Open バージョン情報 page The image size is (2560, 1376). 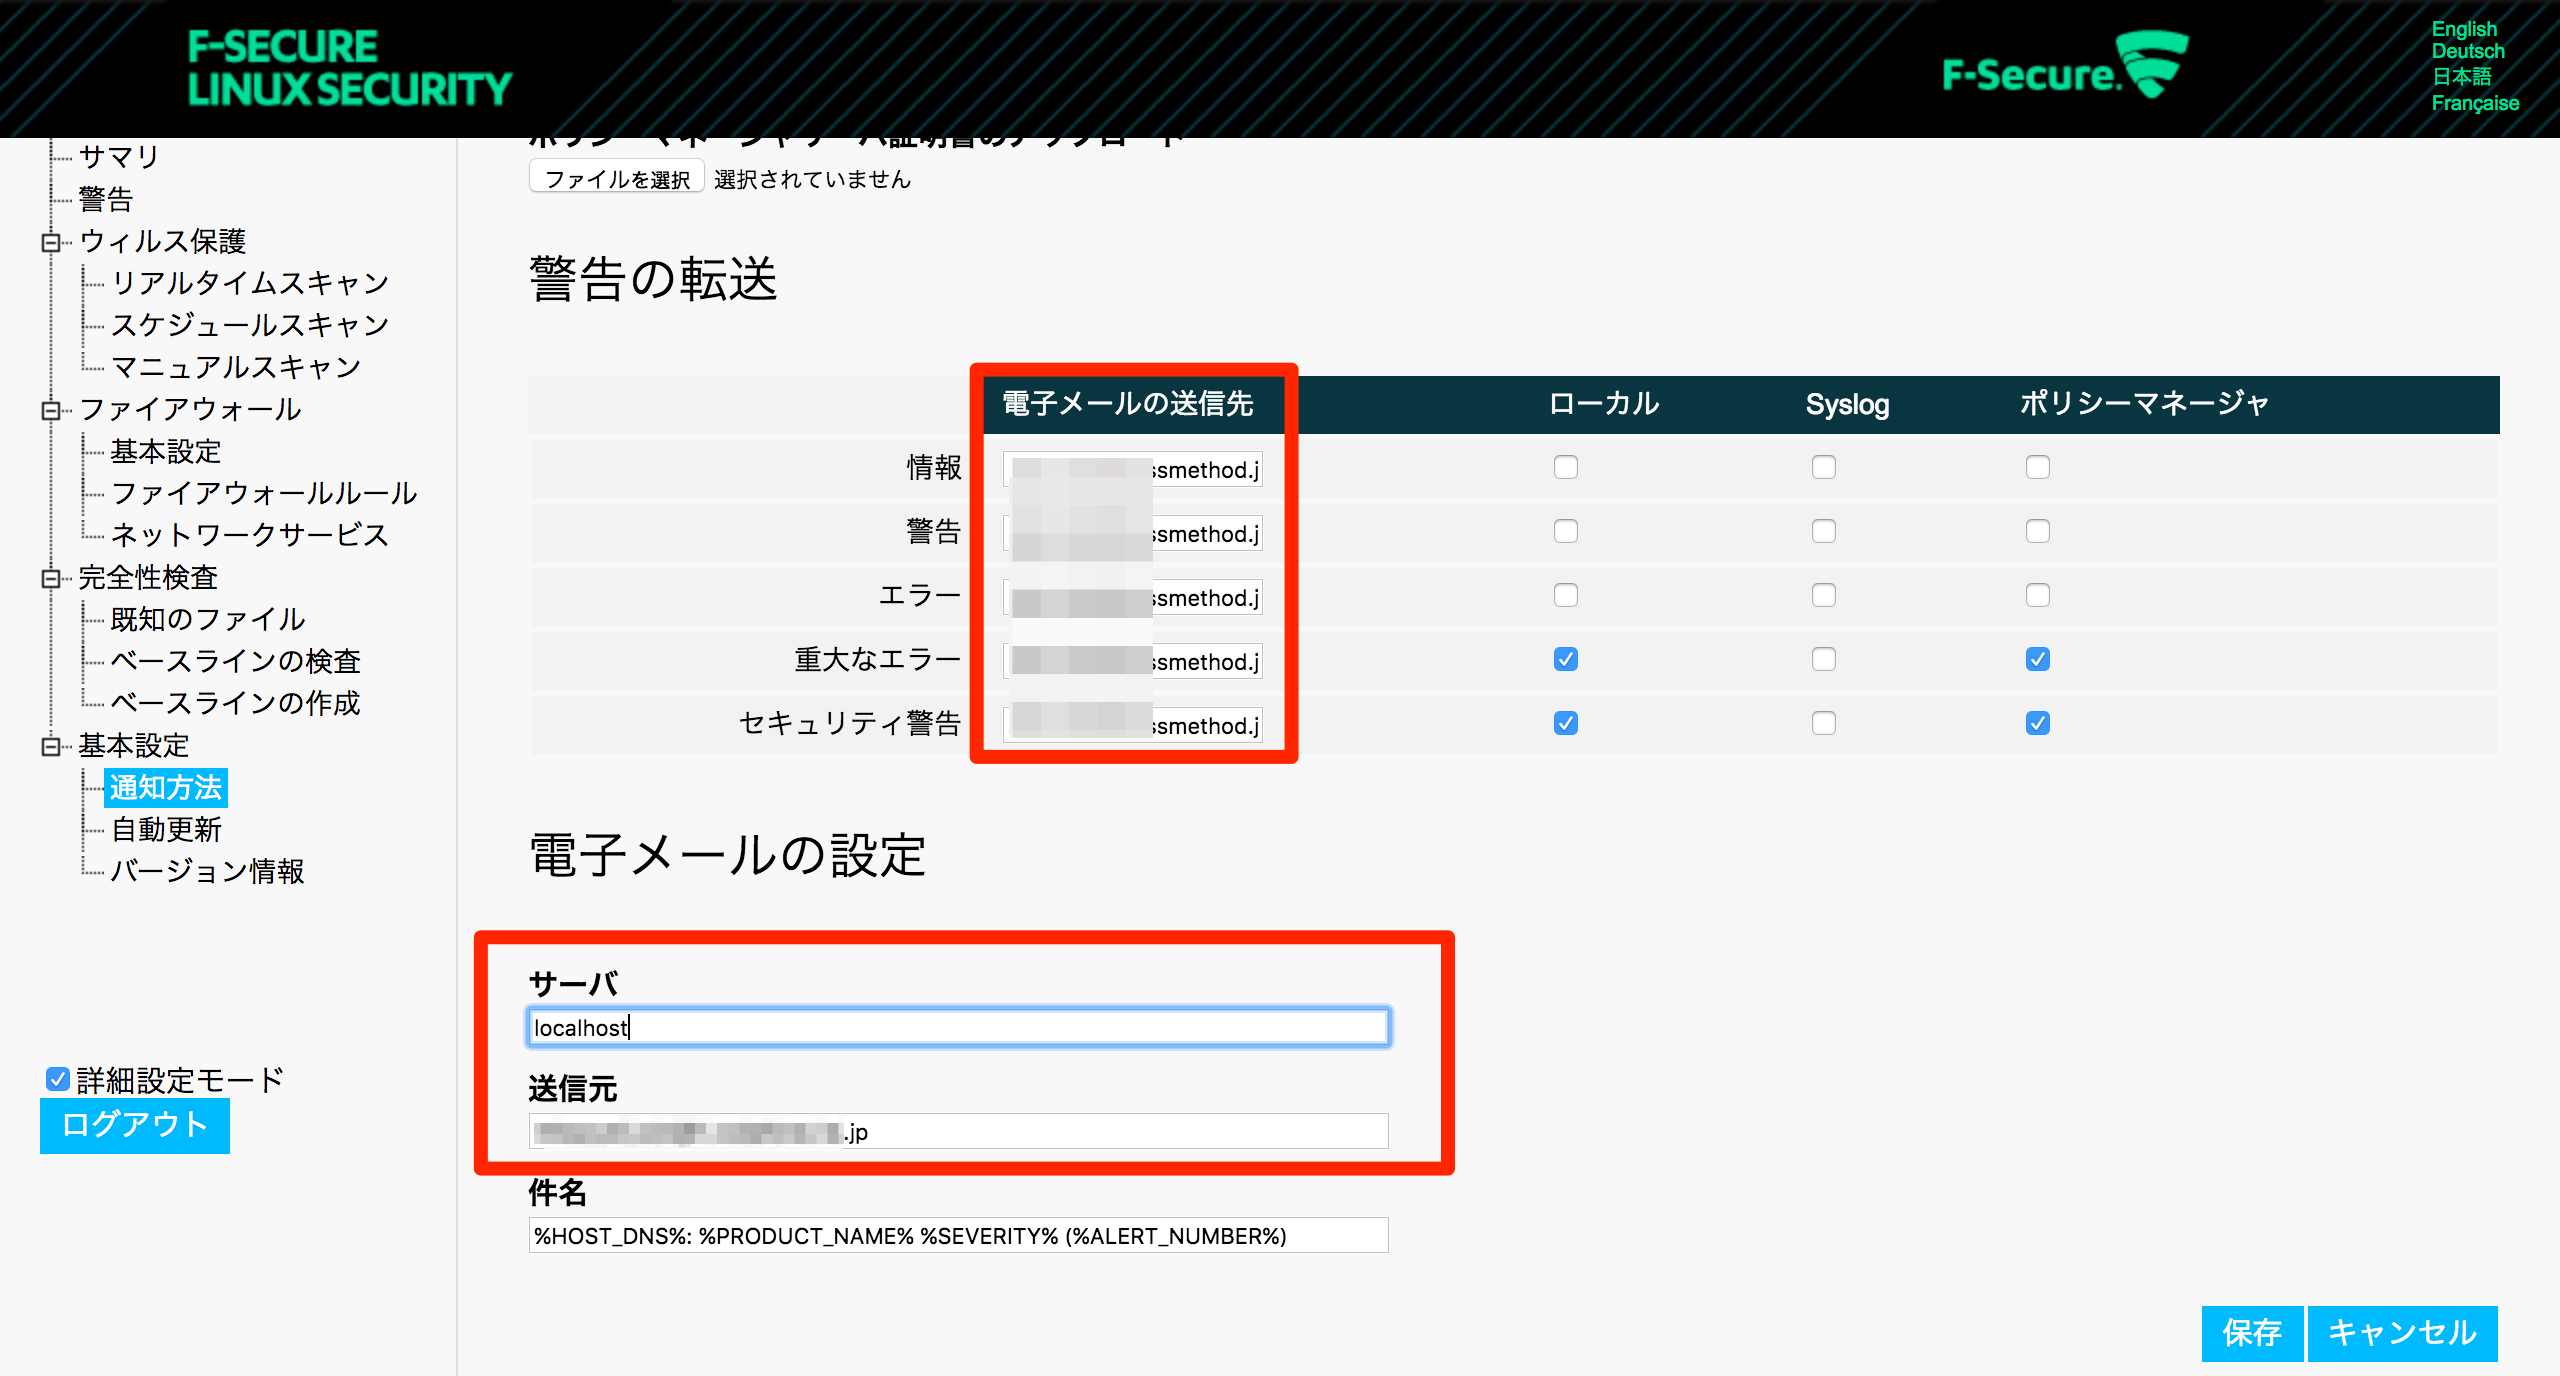[x=208, y=871]
